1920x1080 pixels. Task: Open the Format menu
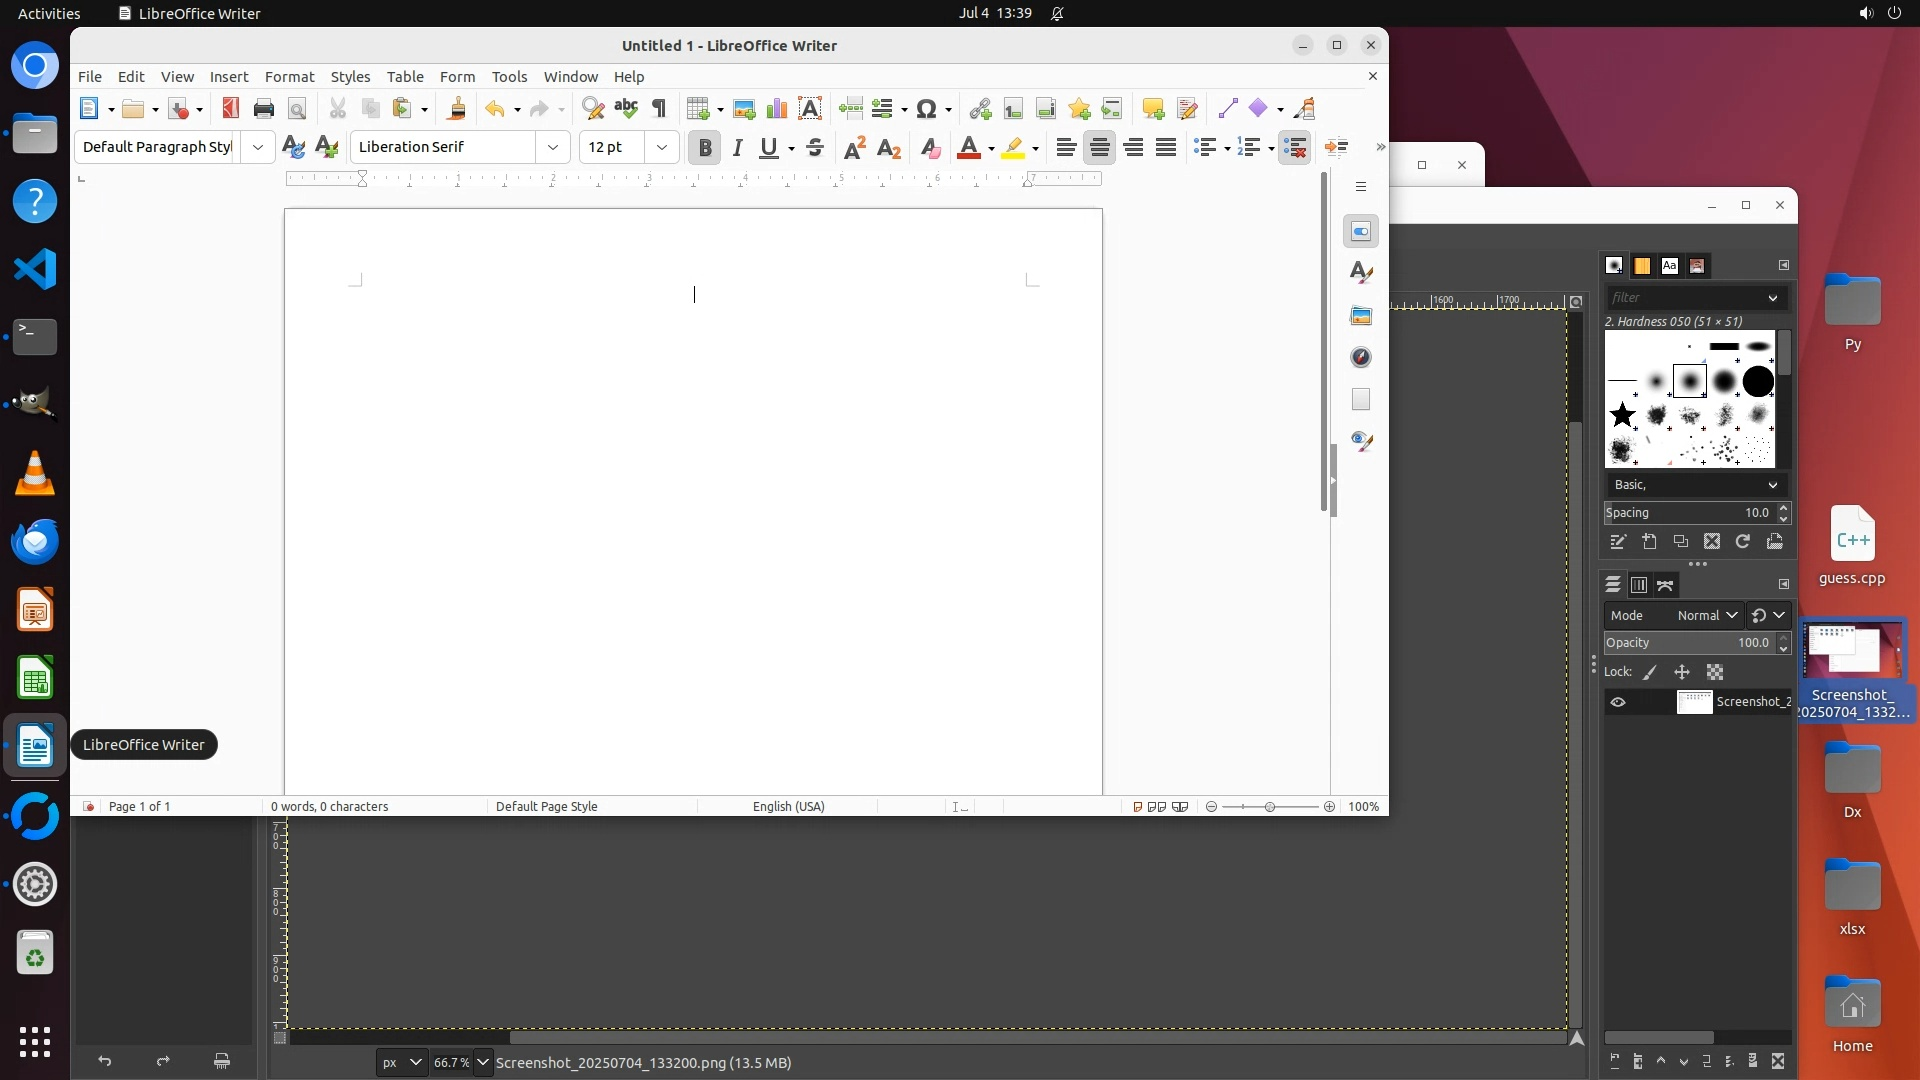(289, 77)
